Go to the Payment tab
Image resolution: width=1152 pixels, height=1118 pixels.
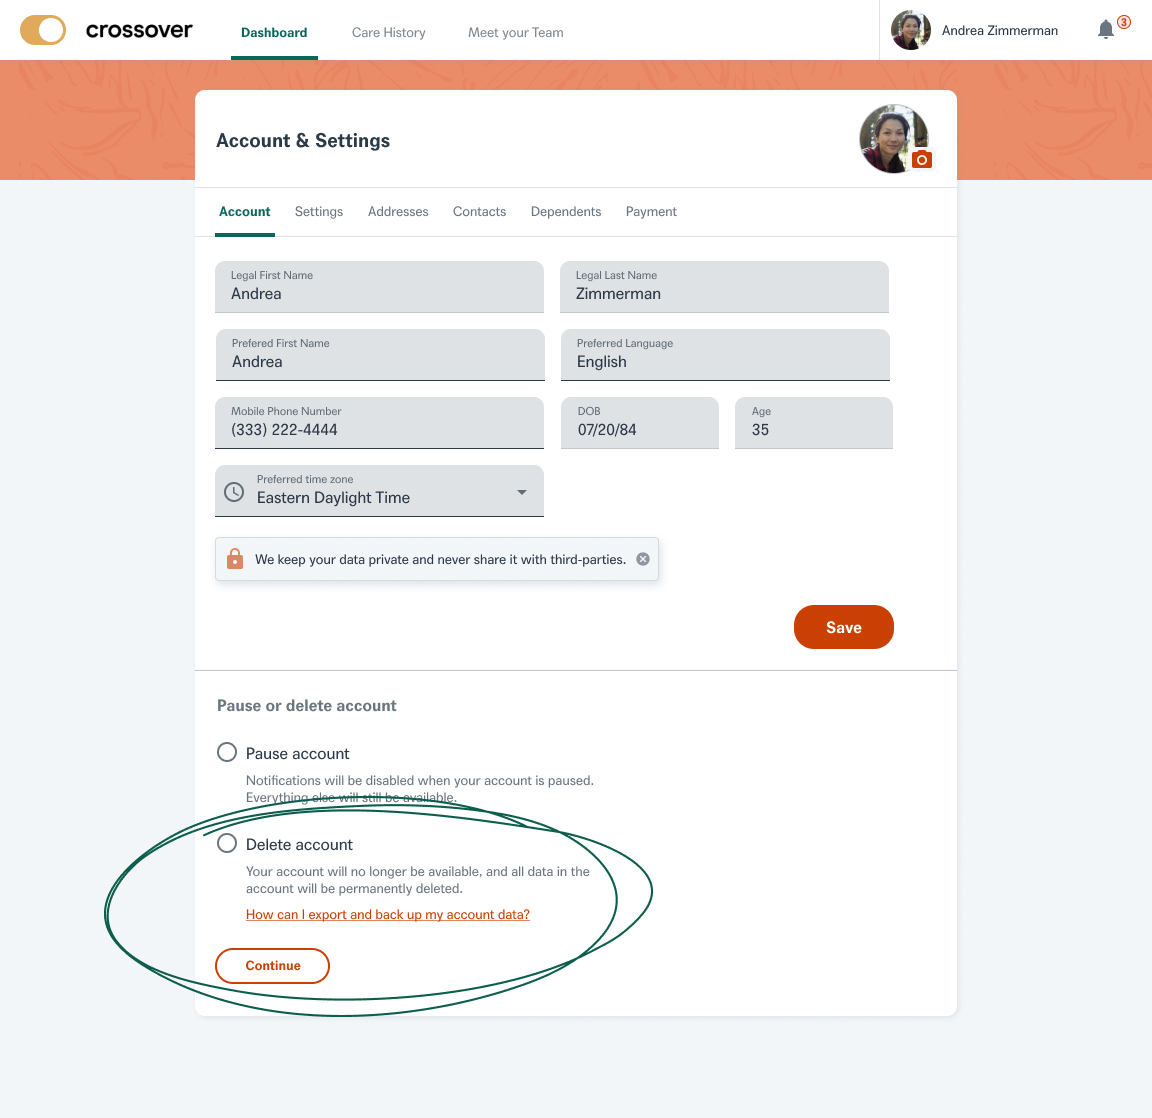click(x=651, y=212)
